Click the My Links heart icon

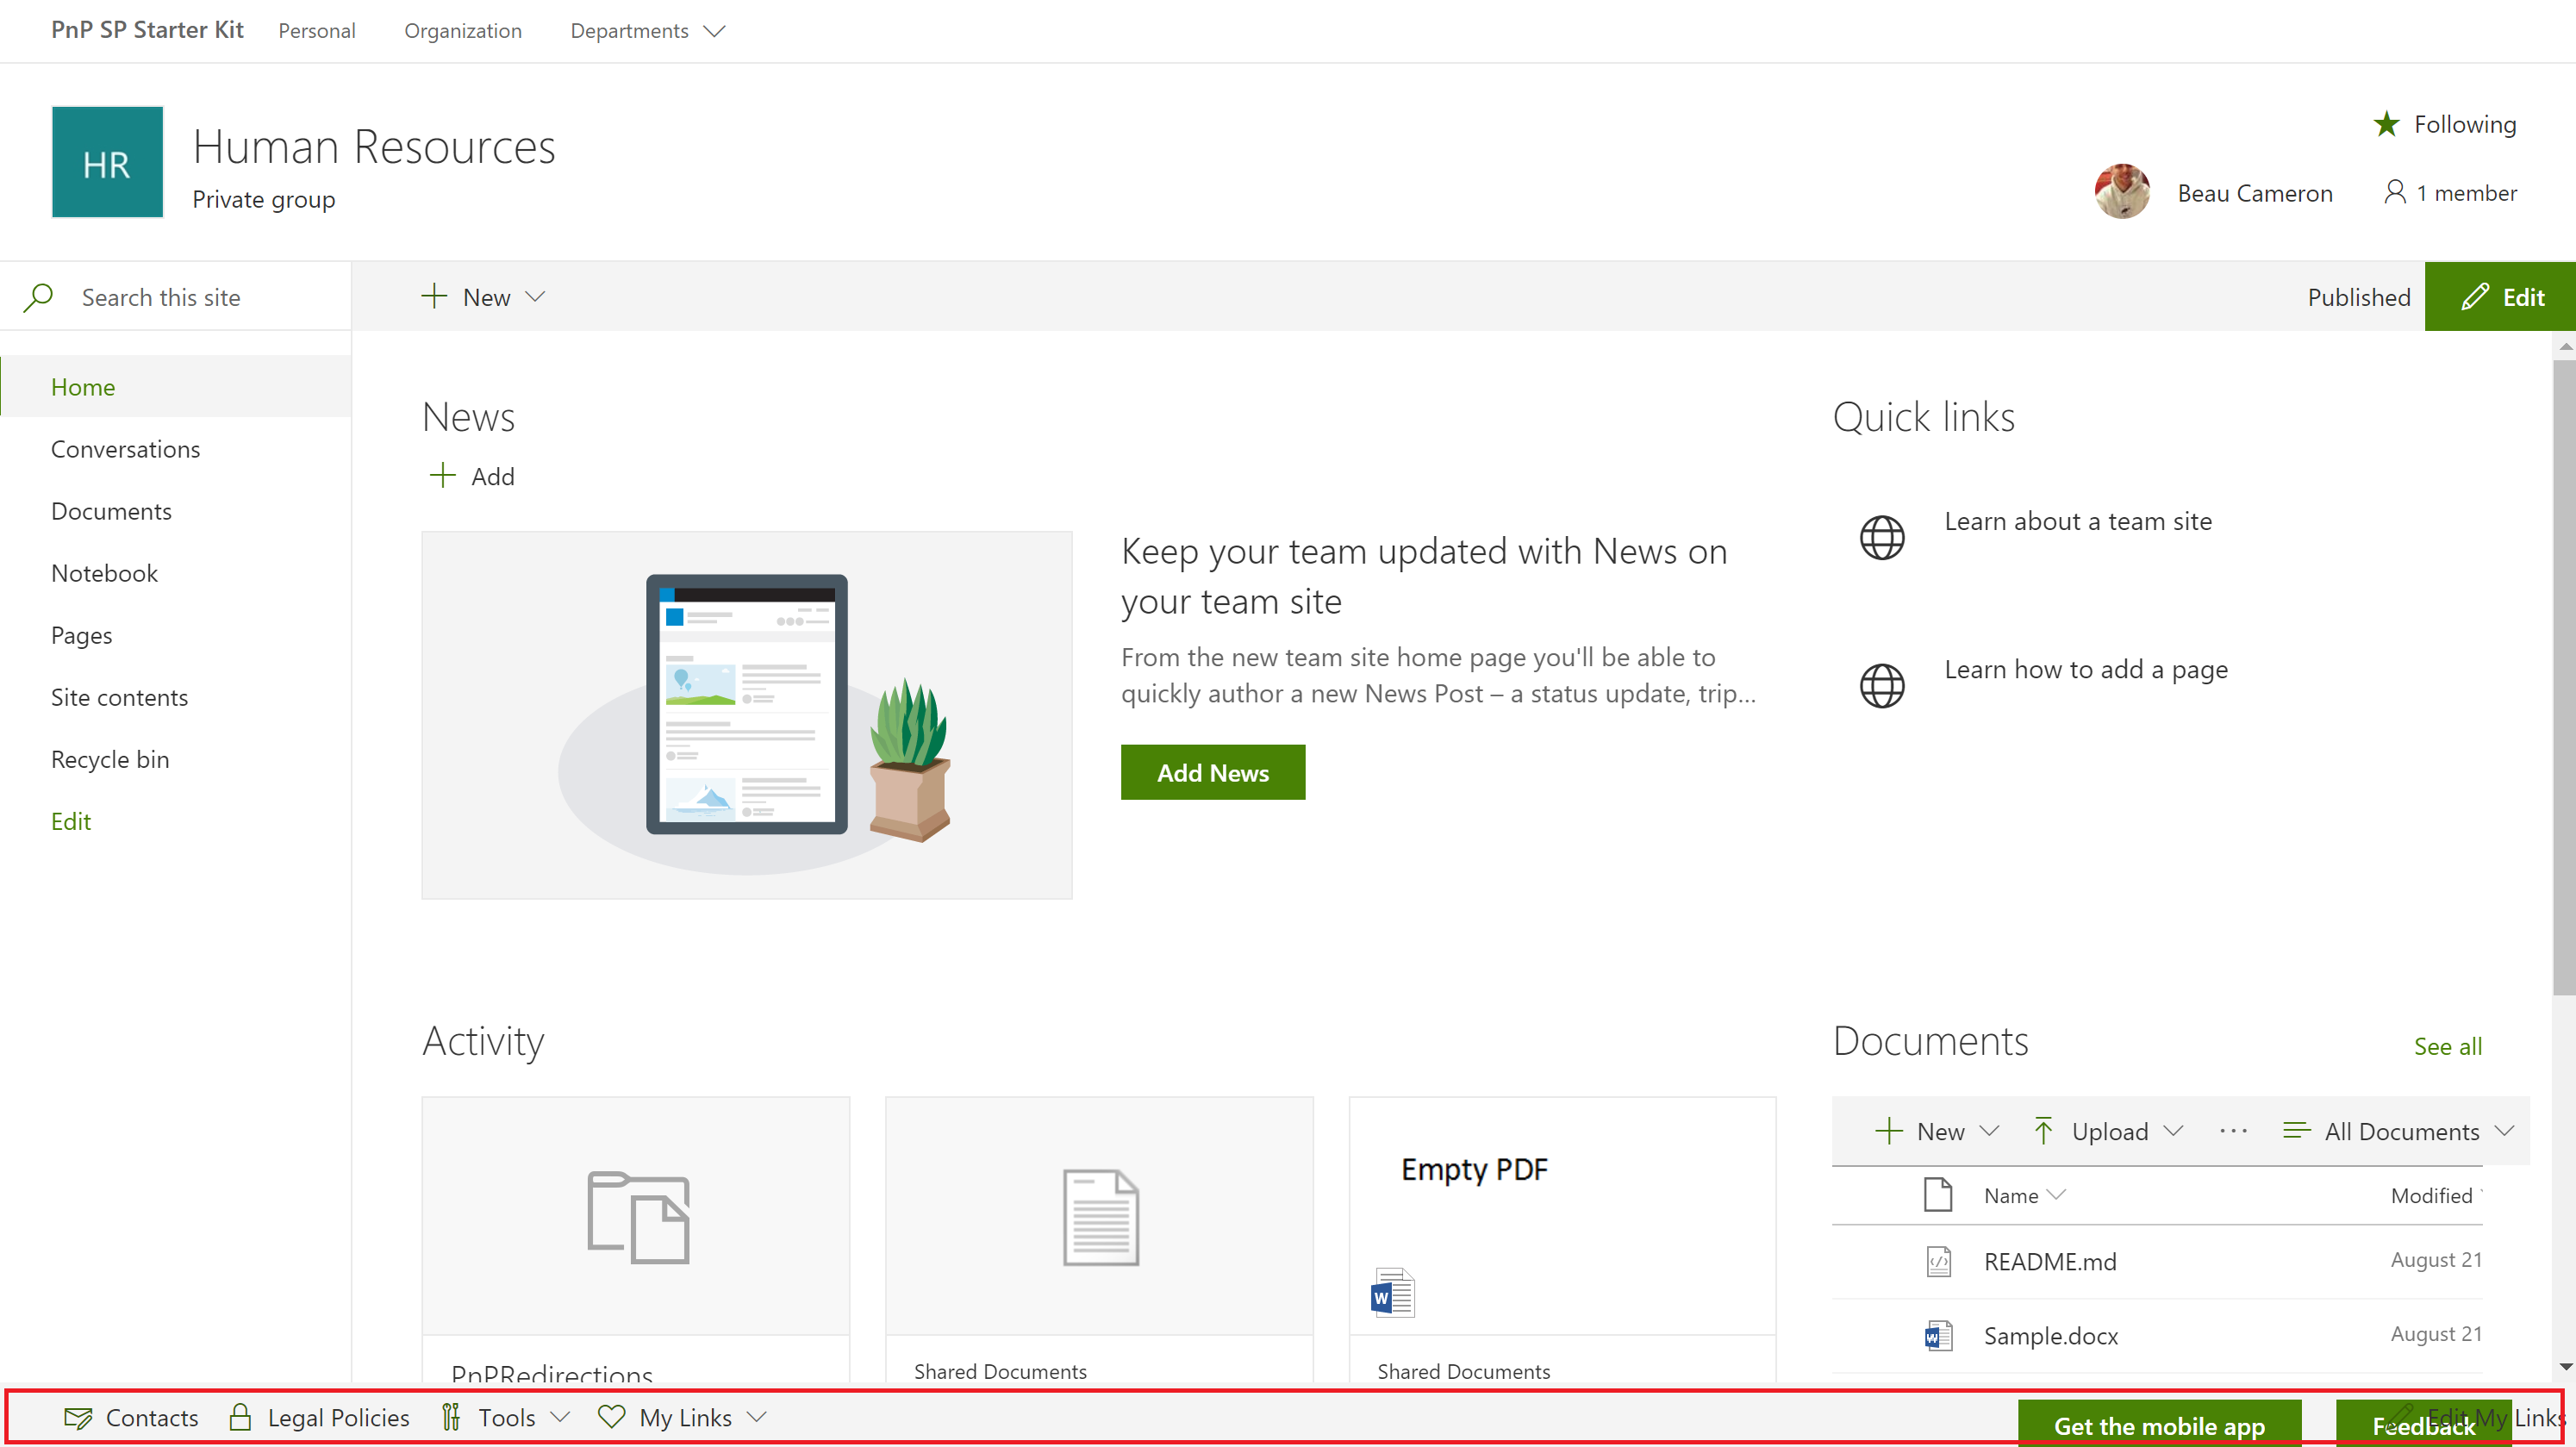click(x=612, y=1417)
